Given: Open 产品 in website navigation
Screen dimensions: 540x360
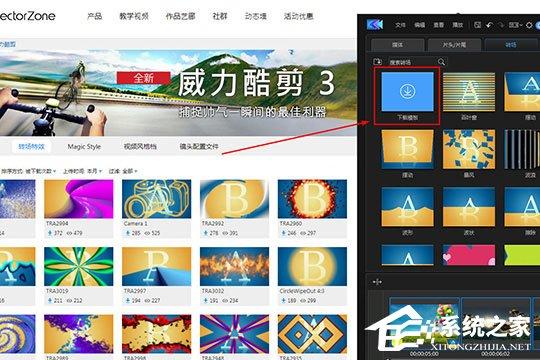Looking at the screenshot, I should tap(95, 16).
